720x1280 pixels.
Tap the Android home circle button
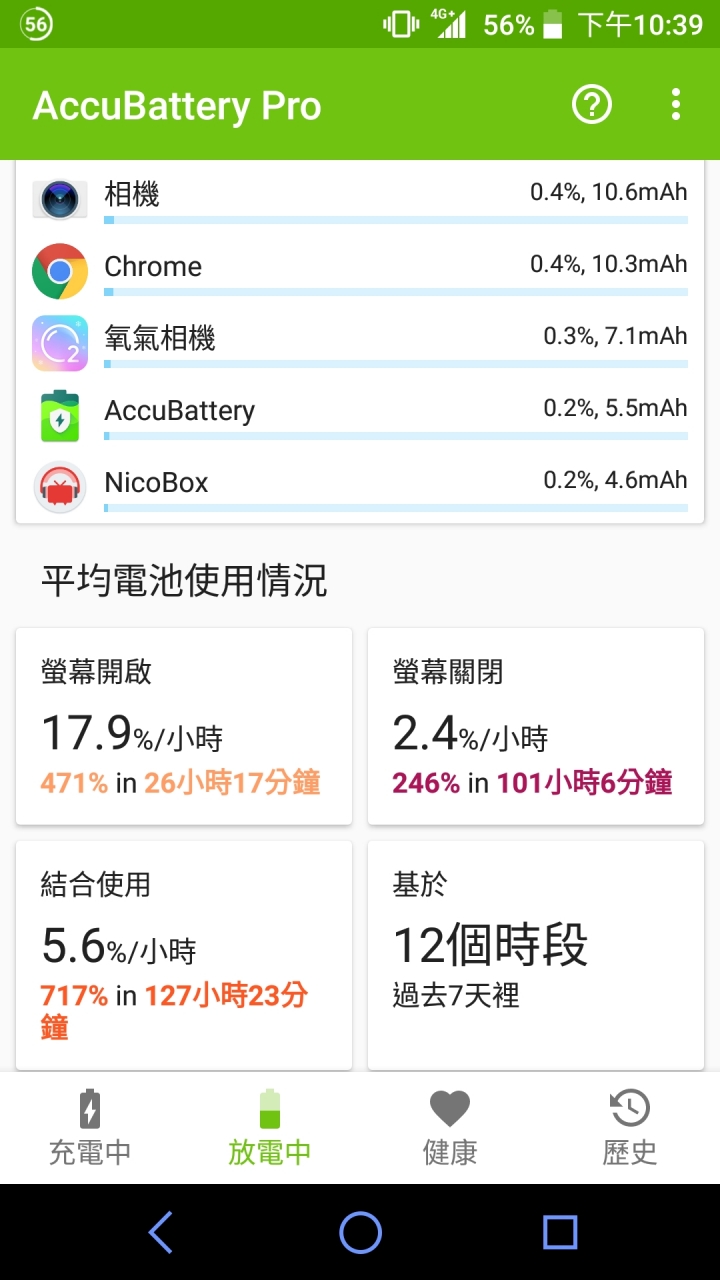click(x=360, y=1232)
